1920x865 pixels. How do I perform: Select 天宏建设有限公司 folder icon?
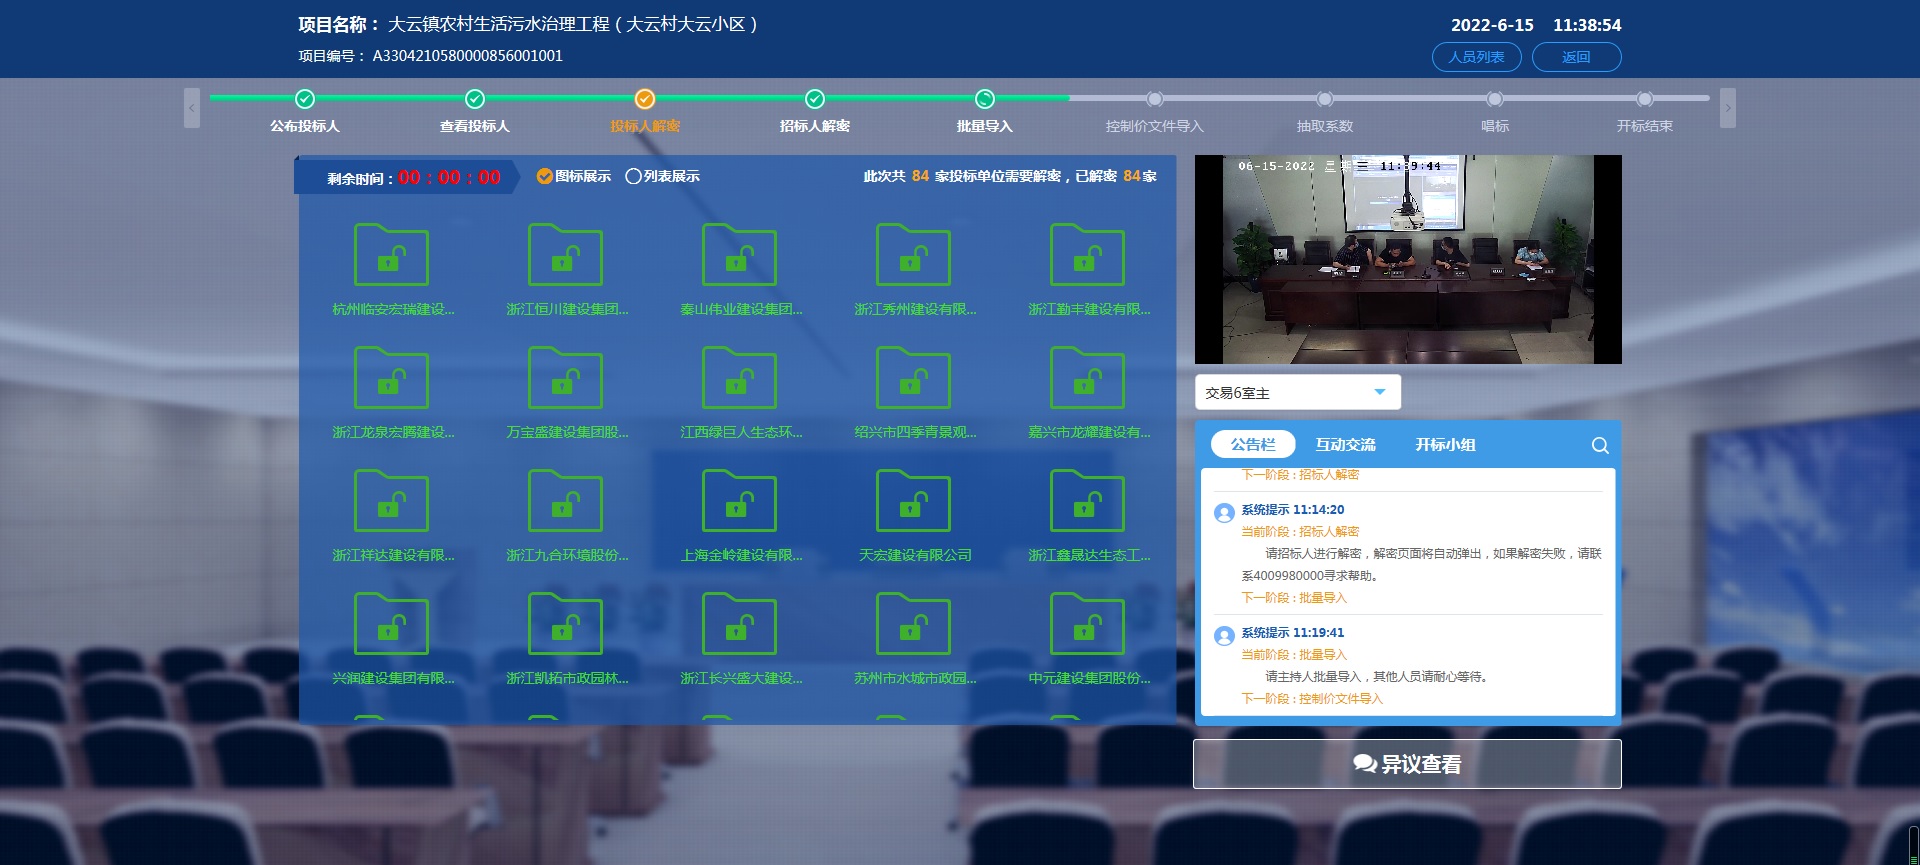click(x=914, y=502)
